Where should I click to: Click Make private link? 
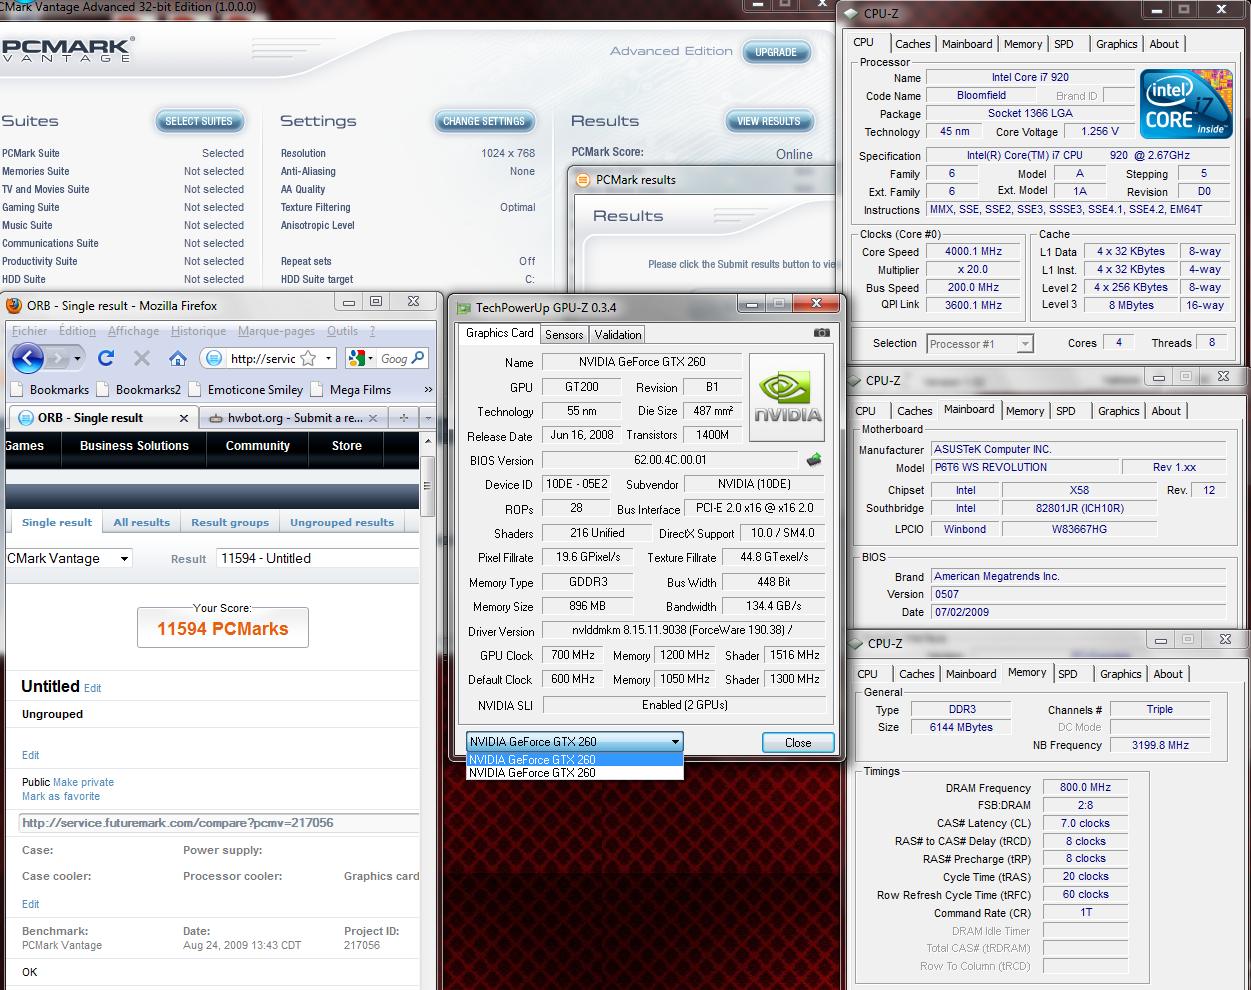[83, 782]
